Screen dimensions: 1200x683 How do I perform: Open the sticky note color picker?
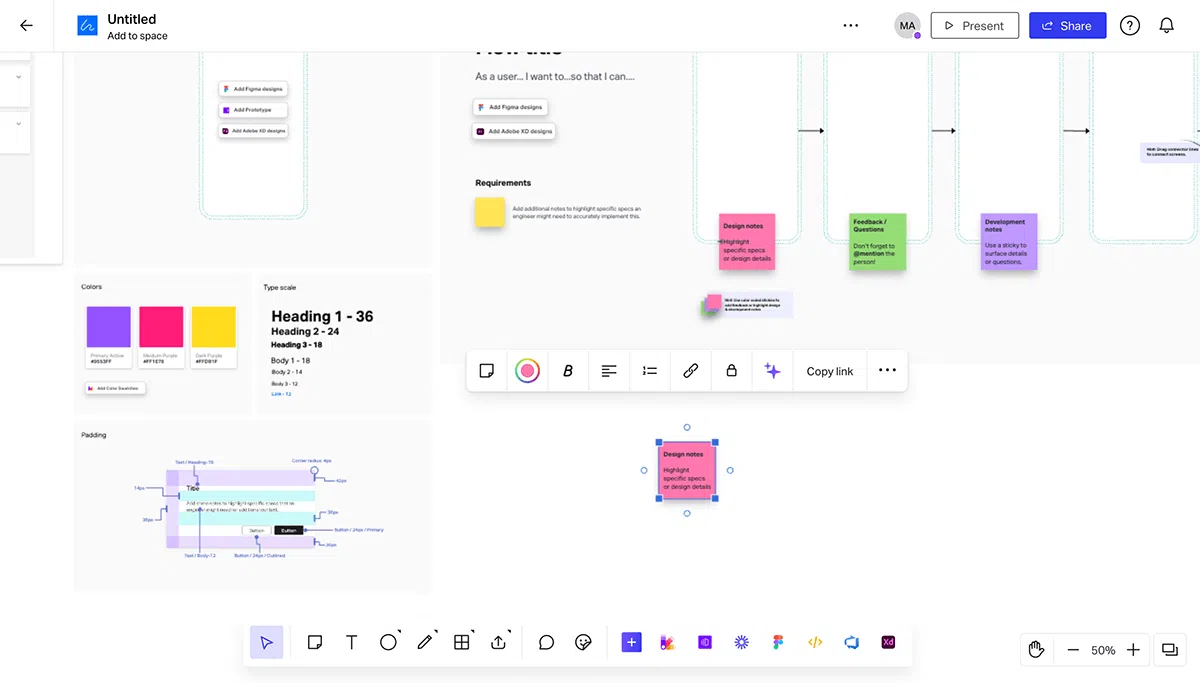click(x=527, y=371)
